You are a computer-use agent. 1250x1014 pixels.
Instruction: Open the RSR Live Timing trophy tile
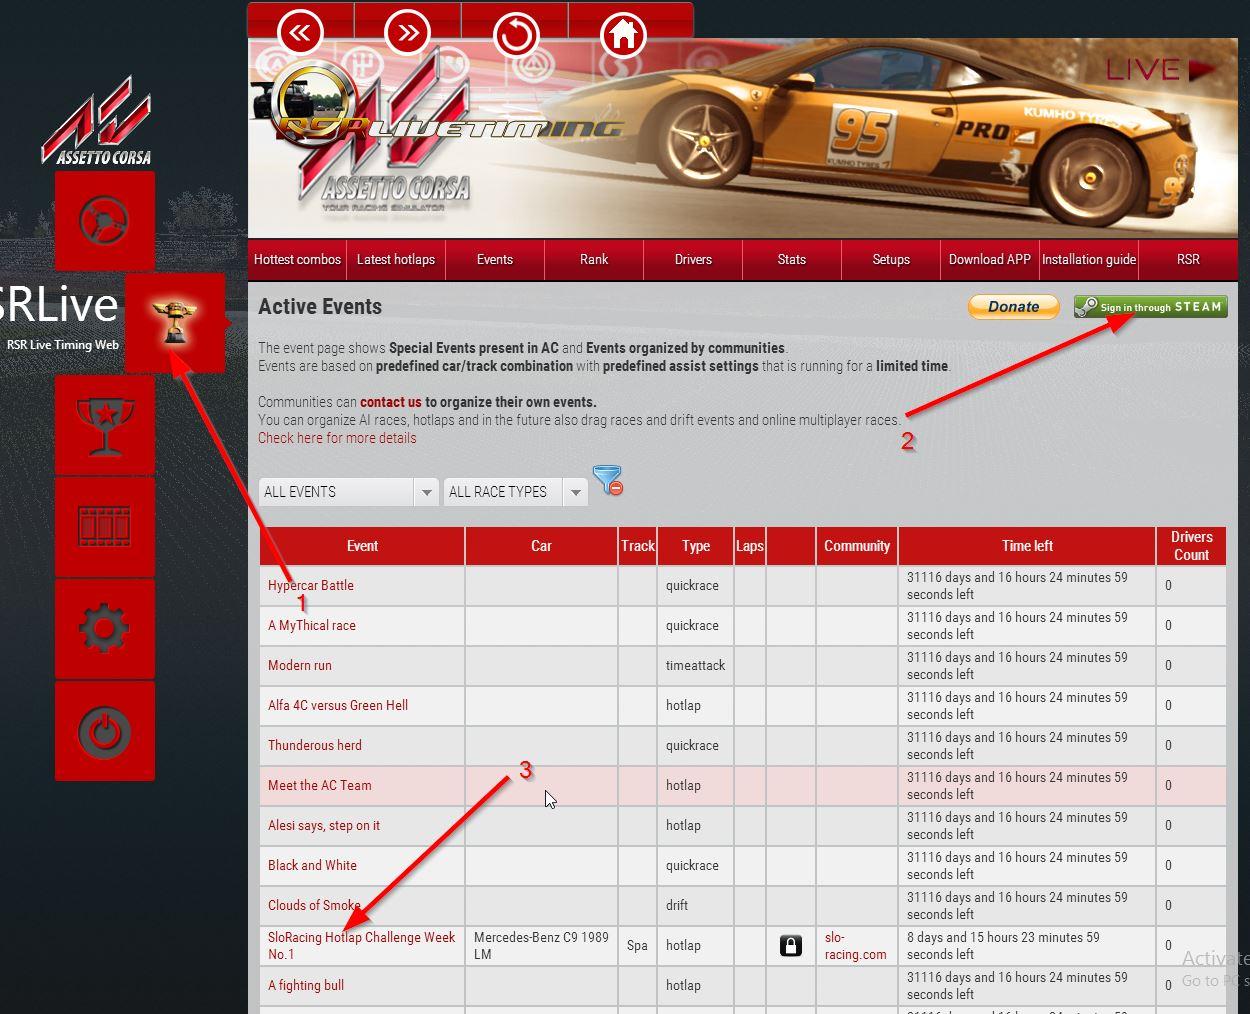pos(175,323)
